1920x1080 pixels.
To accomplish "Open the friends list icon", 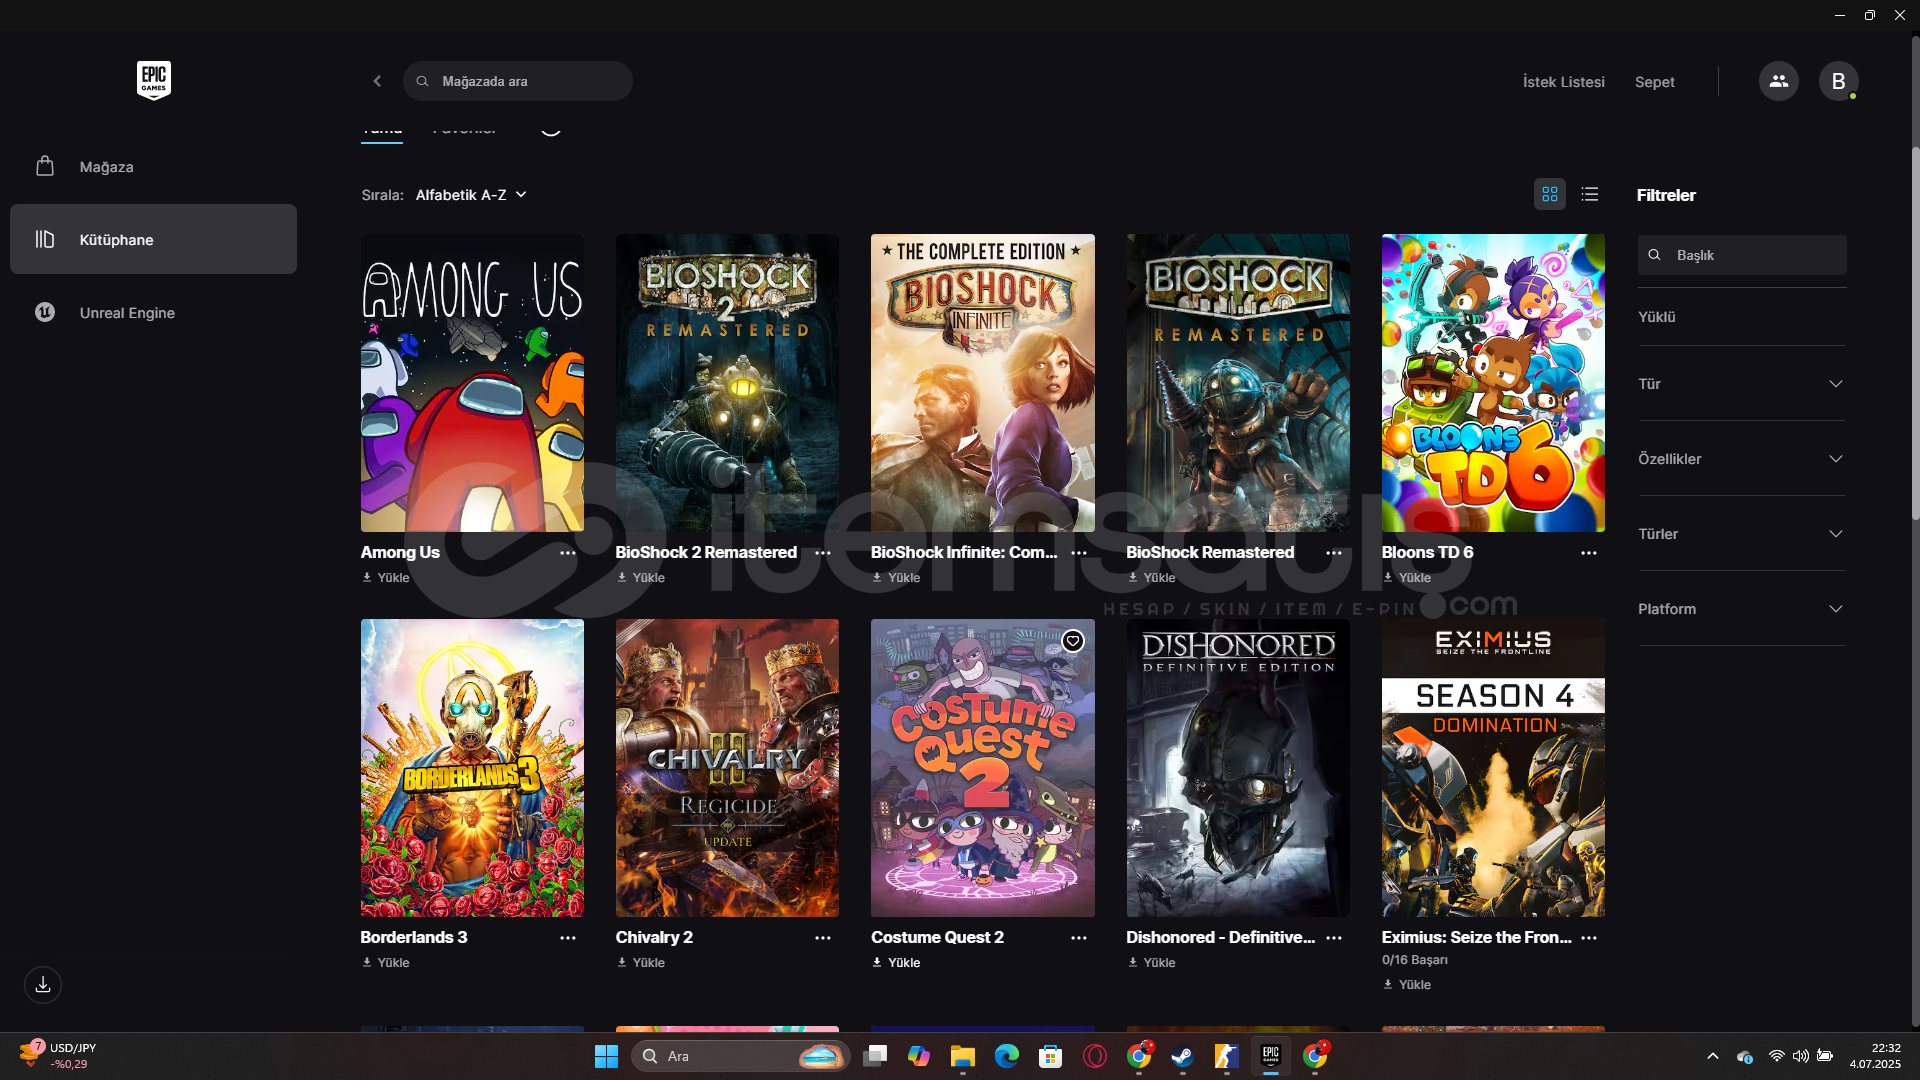I will (1778, 81).
